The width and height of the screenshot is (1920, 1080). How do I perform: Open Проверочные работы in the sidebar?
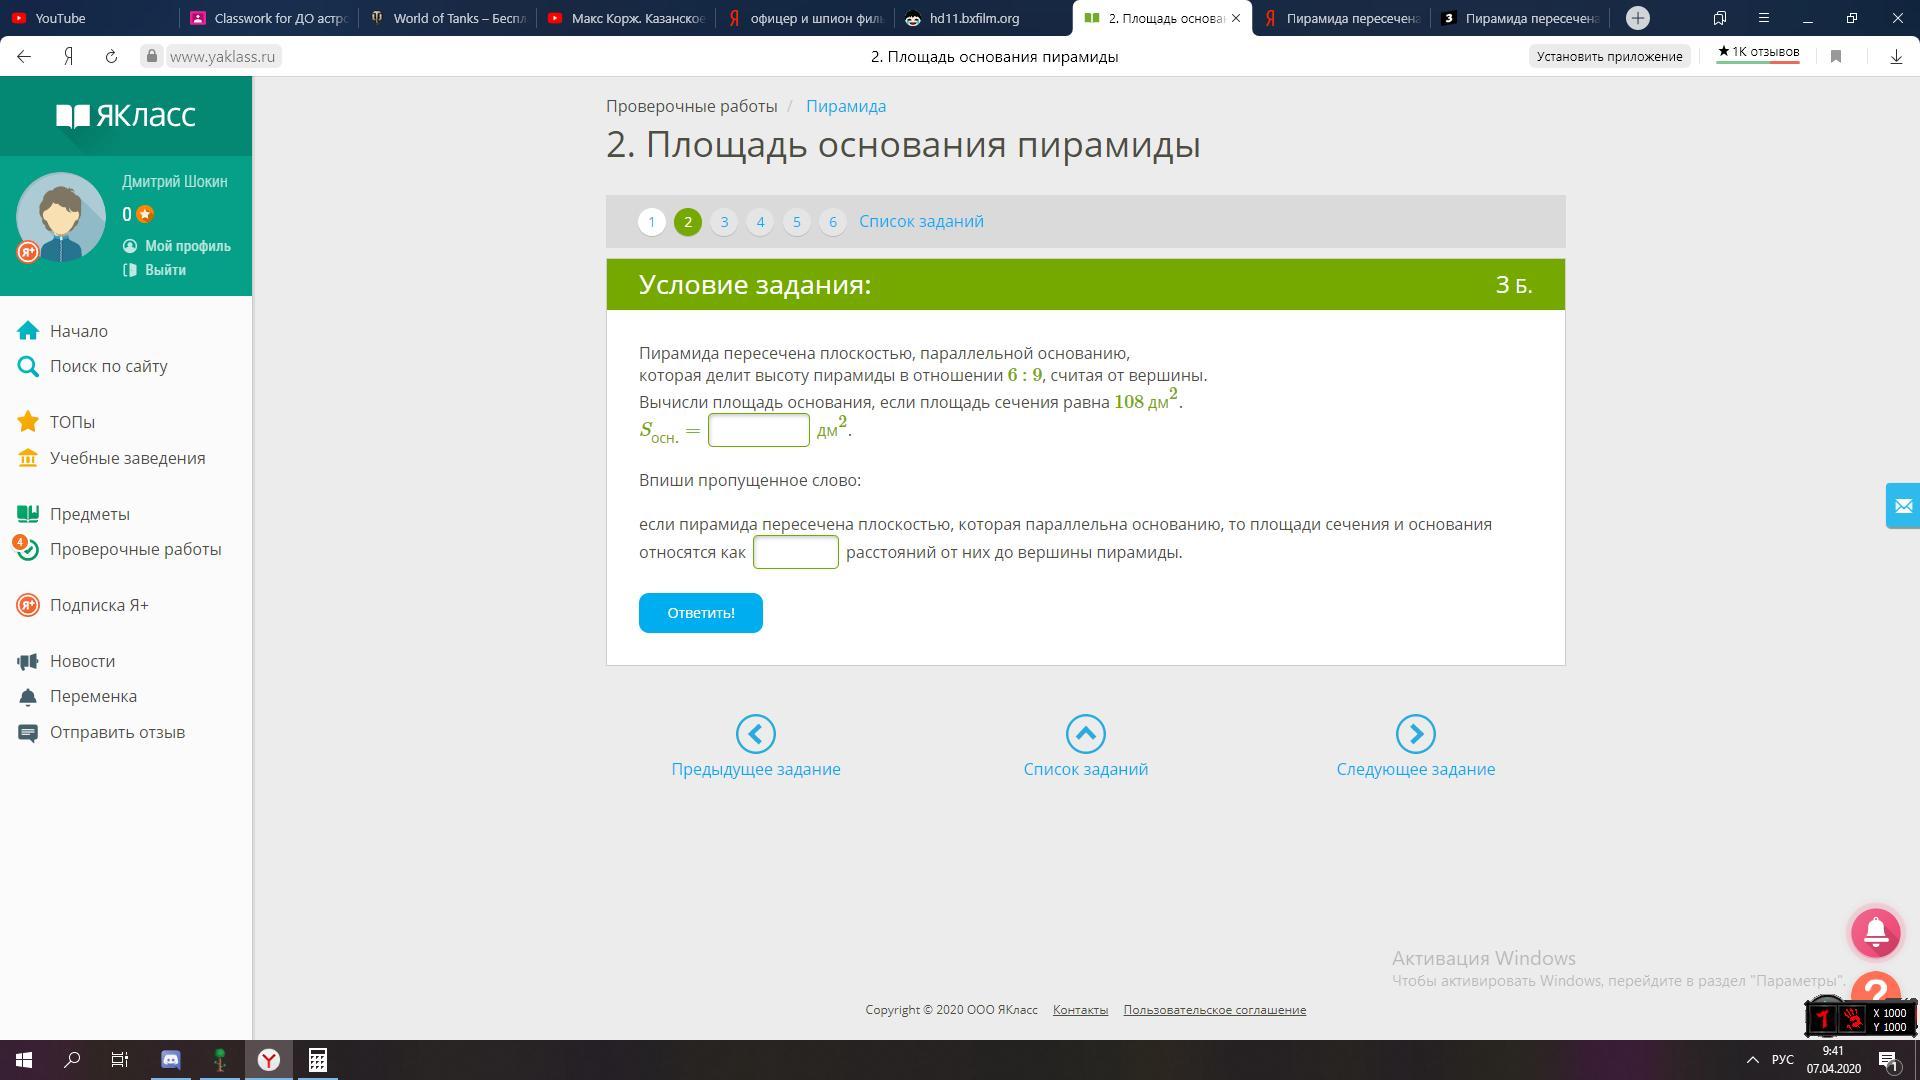pos(135,549)
